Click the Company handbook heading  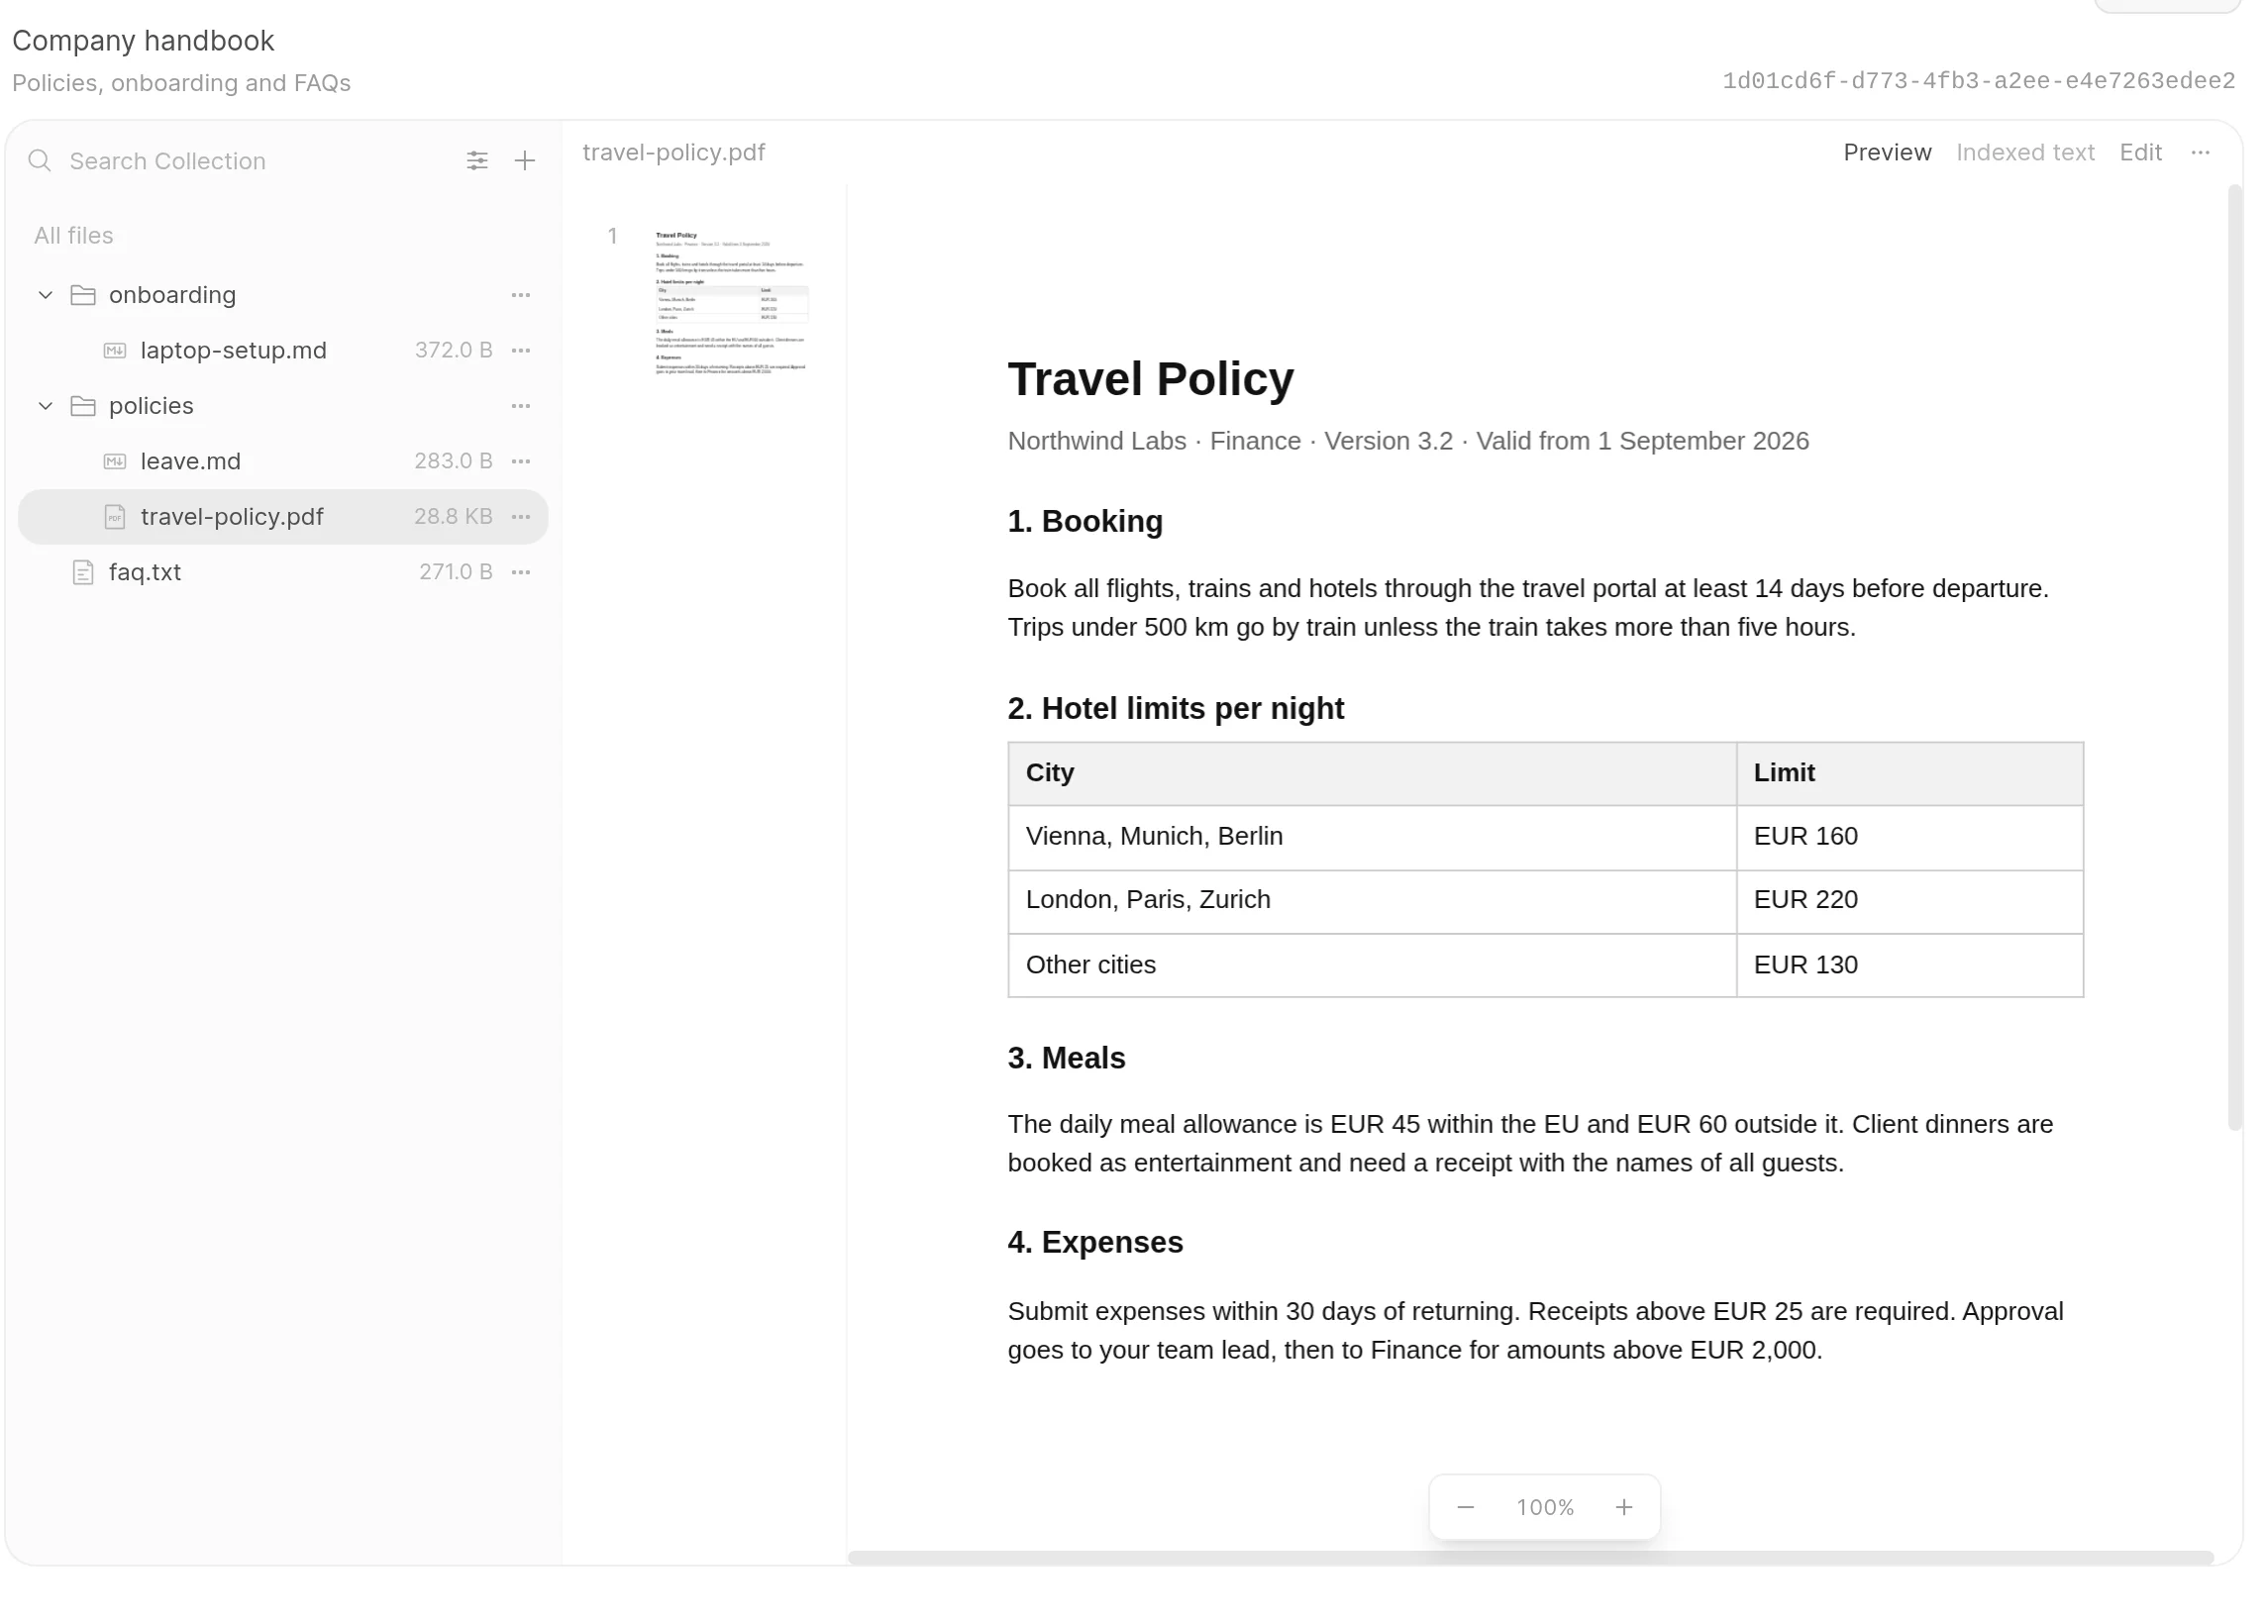(143, 41)
